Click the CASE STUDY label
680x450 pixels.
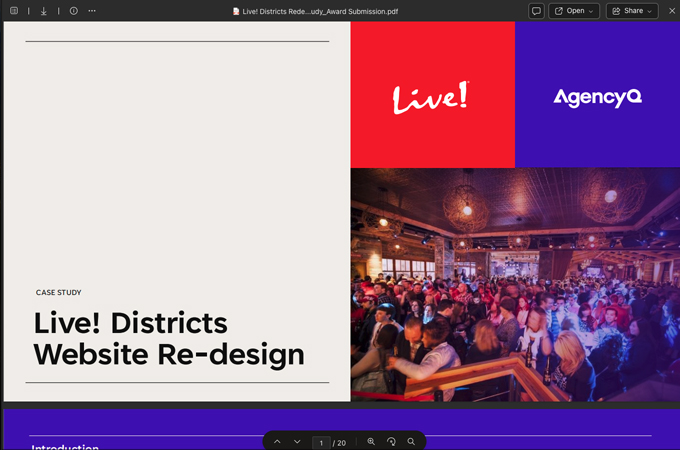pyautogui.click(x=59, y=293)
